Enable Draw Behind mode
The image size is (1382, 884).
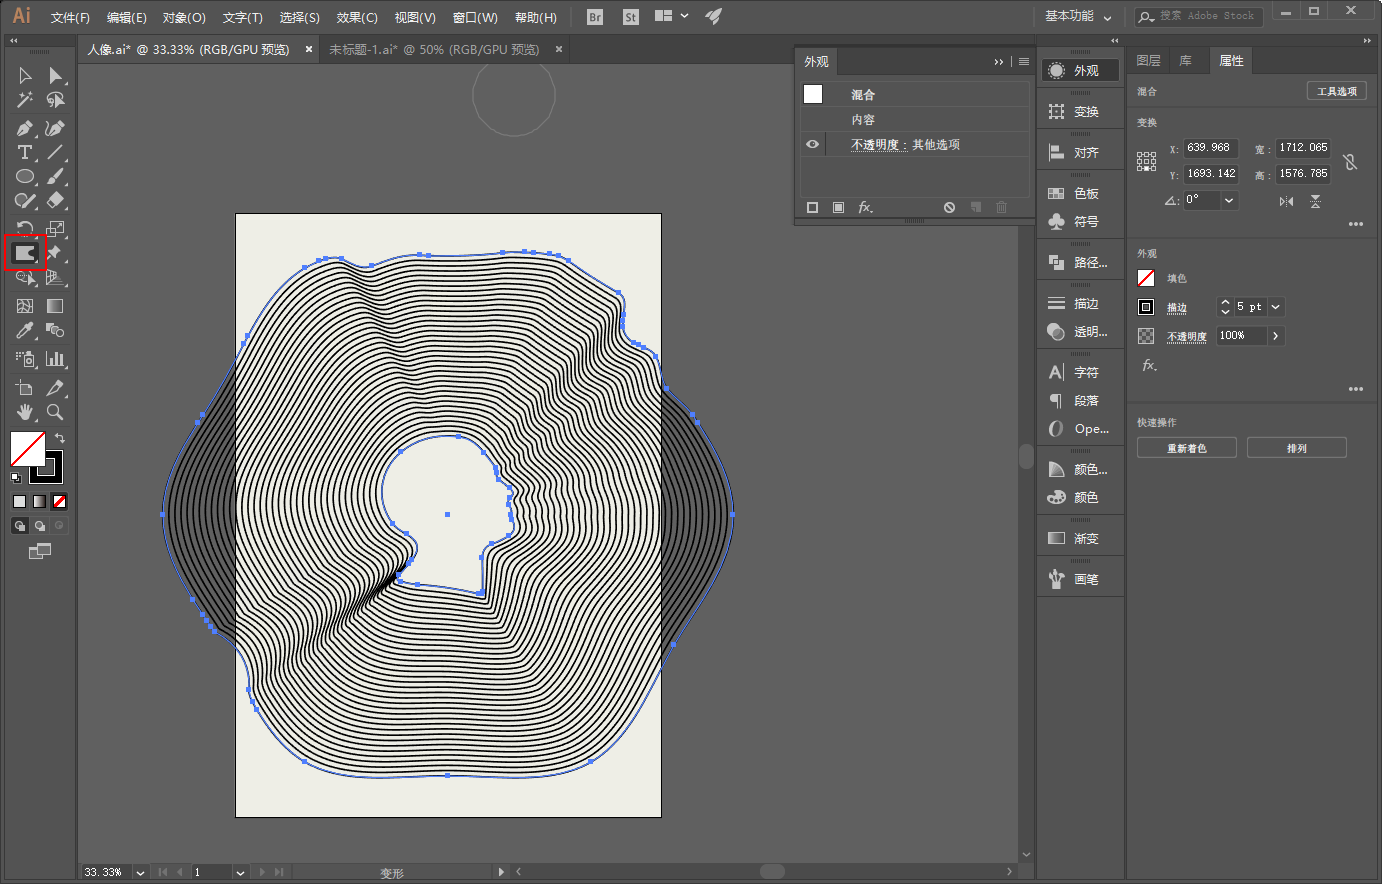point(39,525)
